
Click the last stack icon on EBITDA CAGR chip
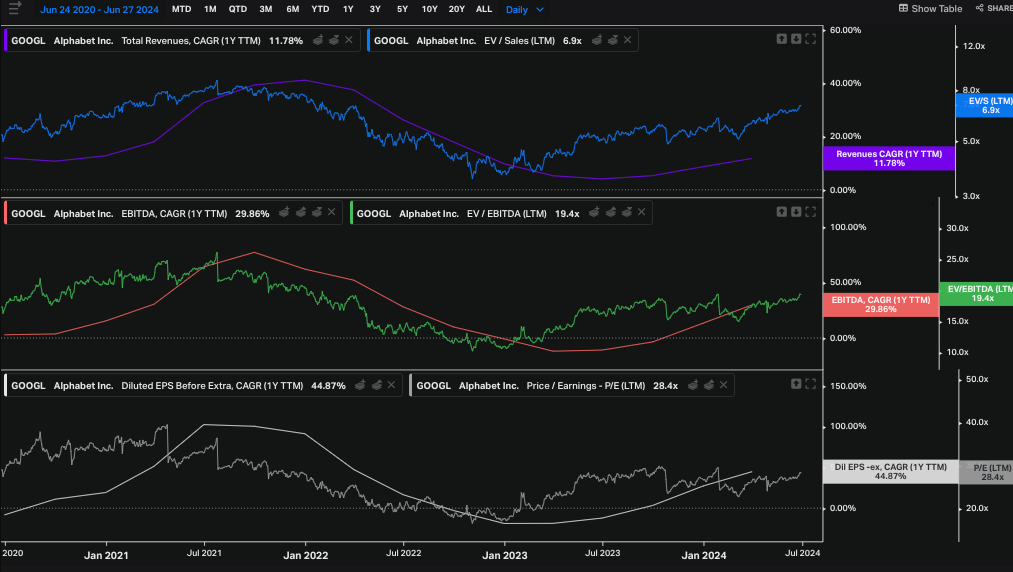(x=317, y=212)
